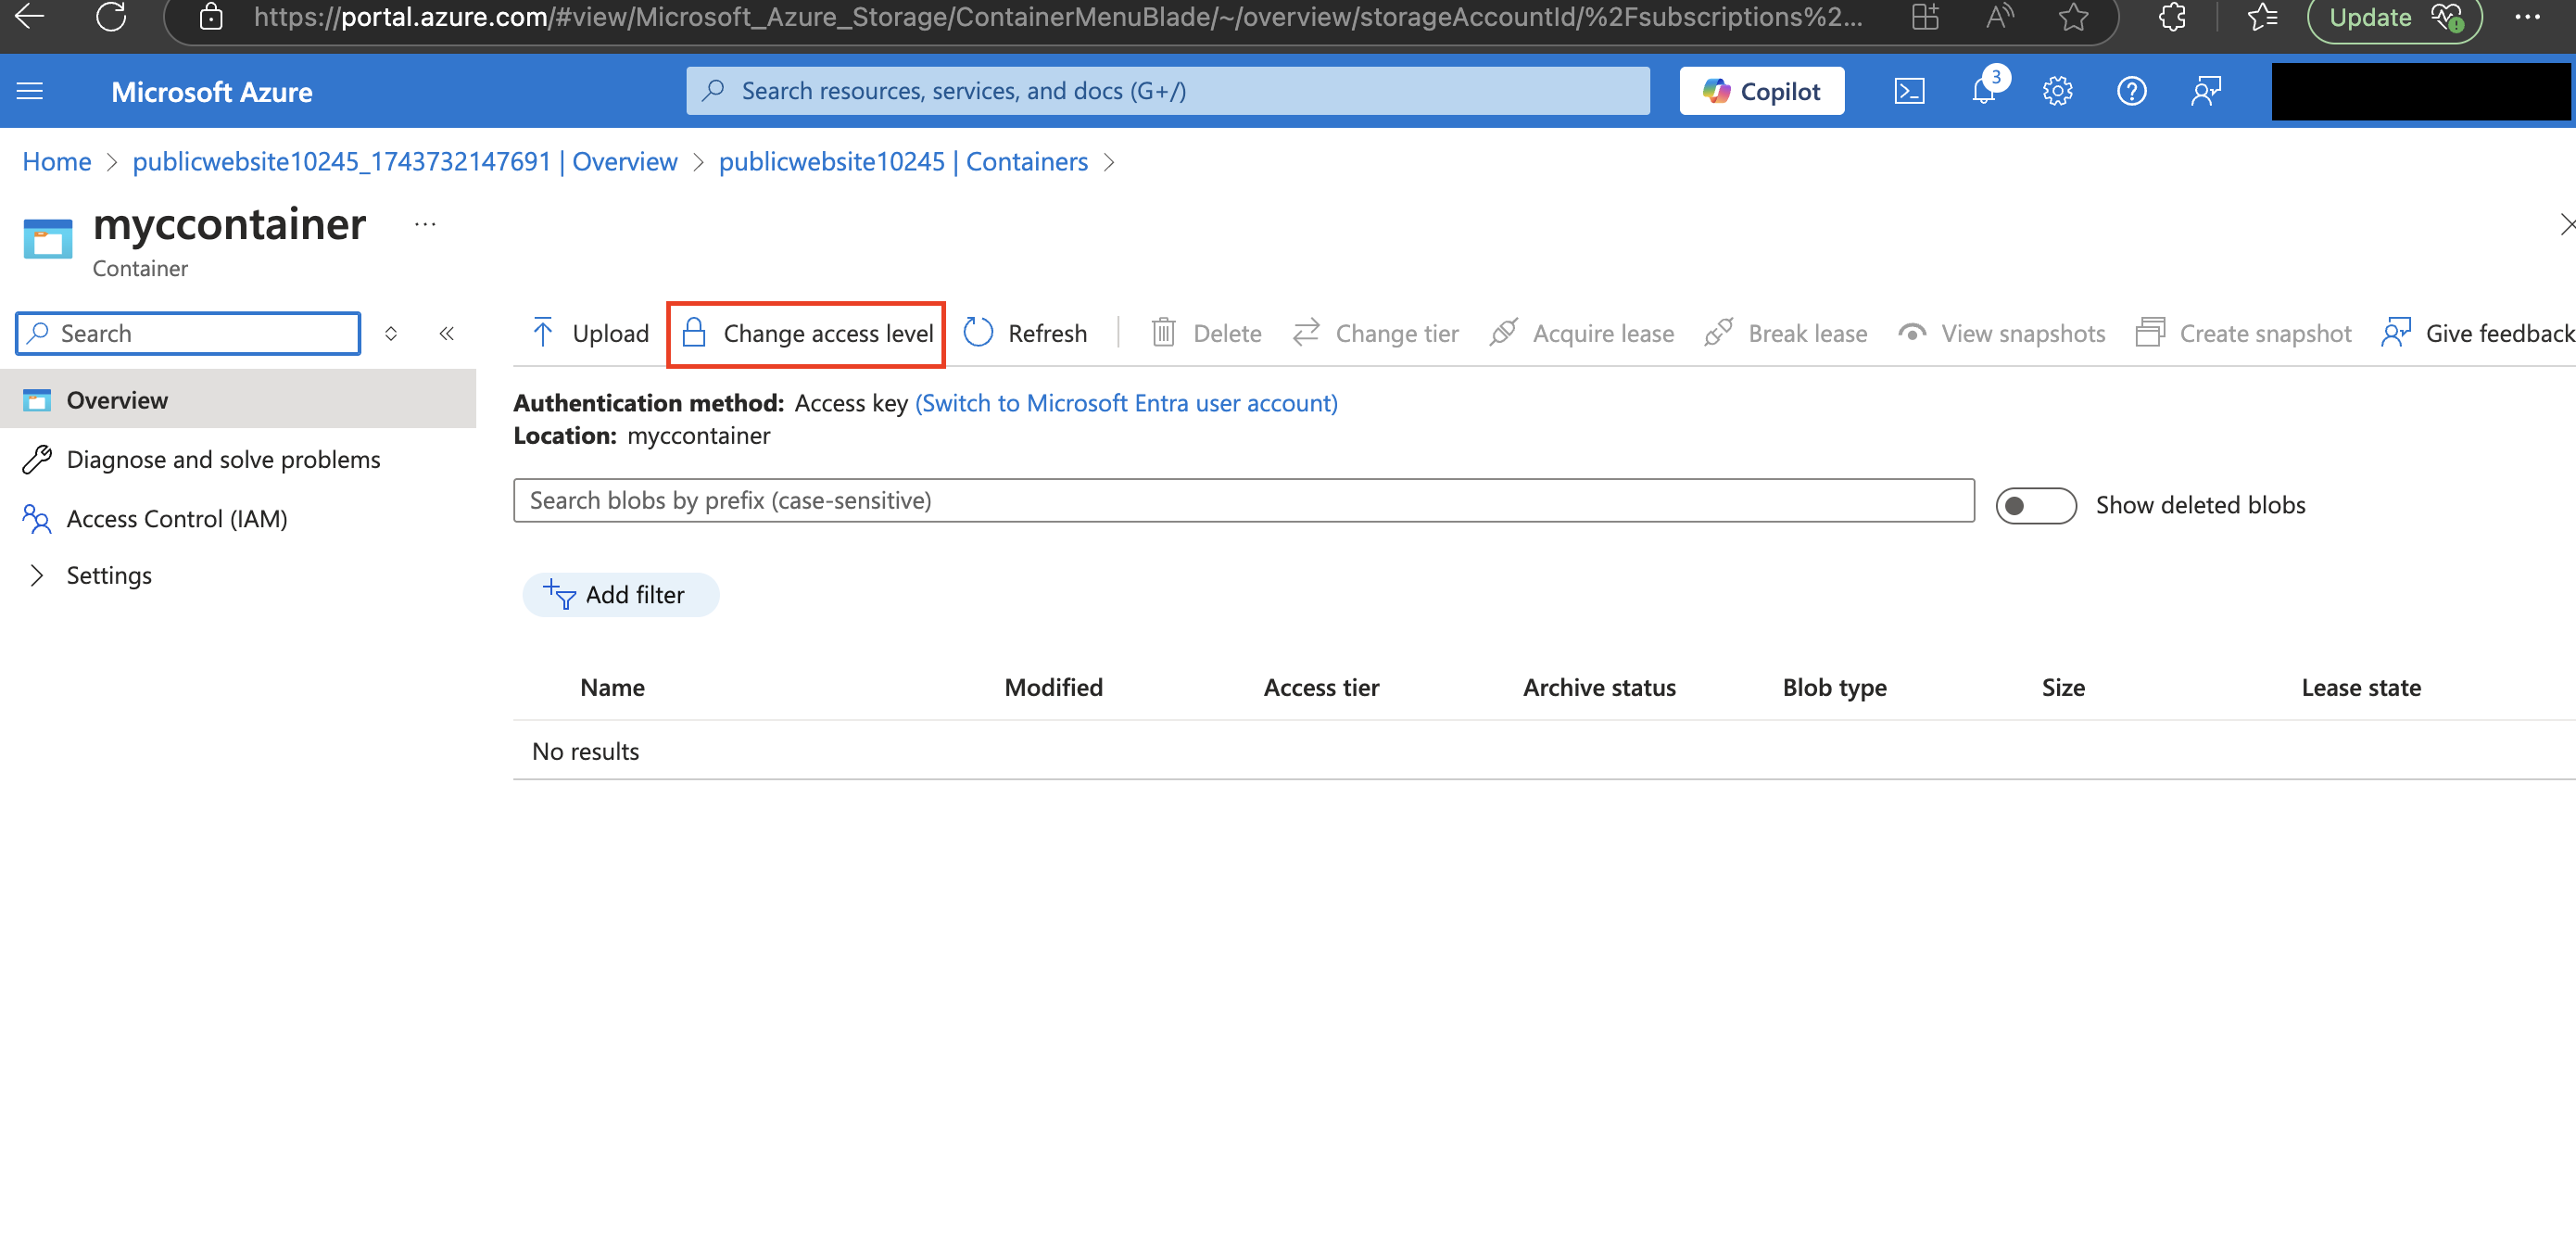Image resolution: width=2576 pixels, height=1238 pixels.
Task: Select the Overview menu item
Action: point(238,400)
